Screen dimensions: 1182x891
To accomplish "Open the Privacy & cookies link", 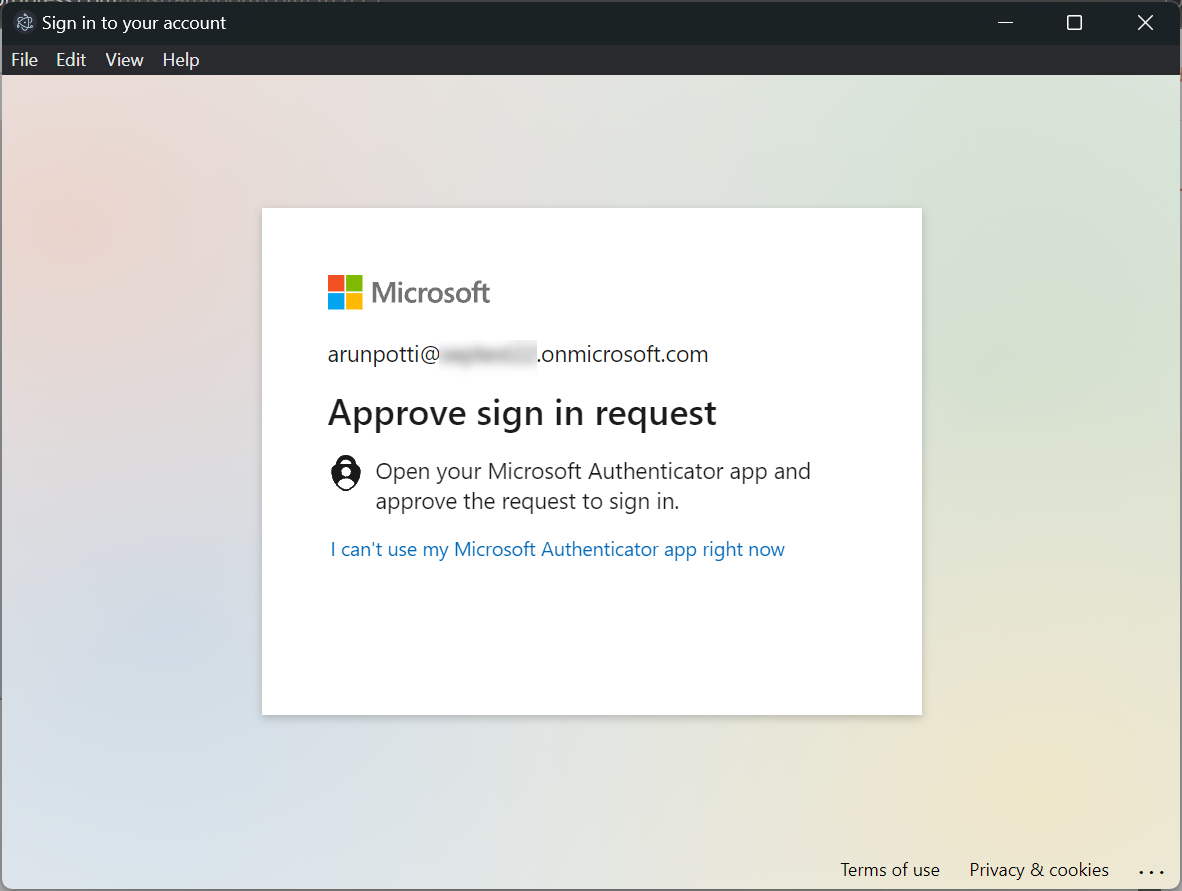I will coord(1039,870).
